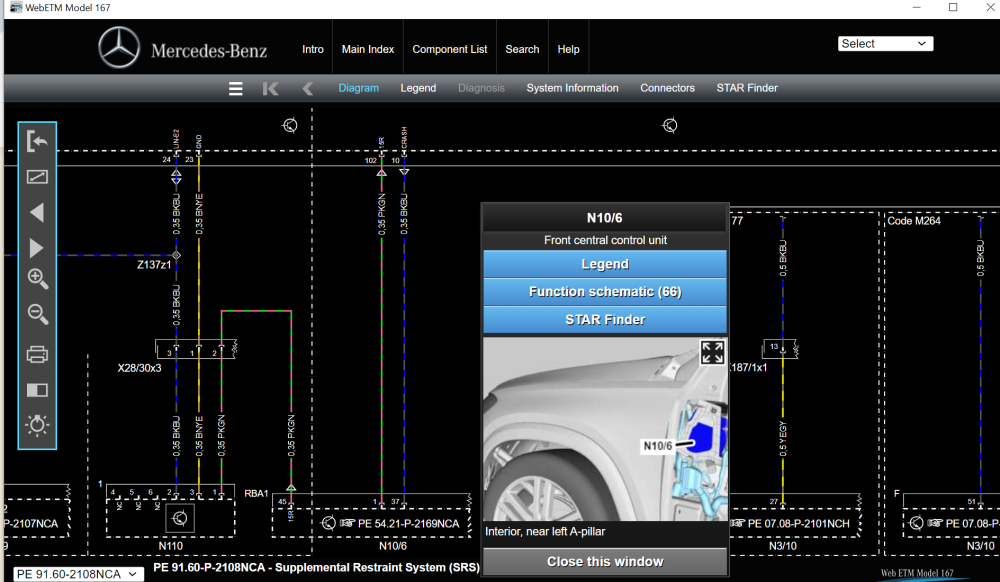
Task: Click the blue STAR Finder button in popup
Action: (x=605, y=320)
